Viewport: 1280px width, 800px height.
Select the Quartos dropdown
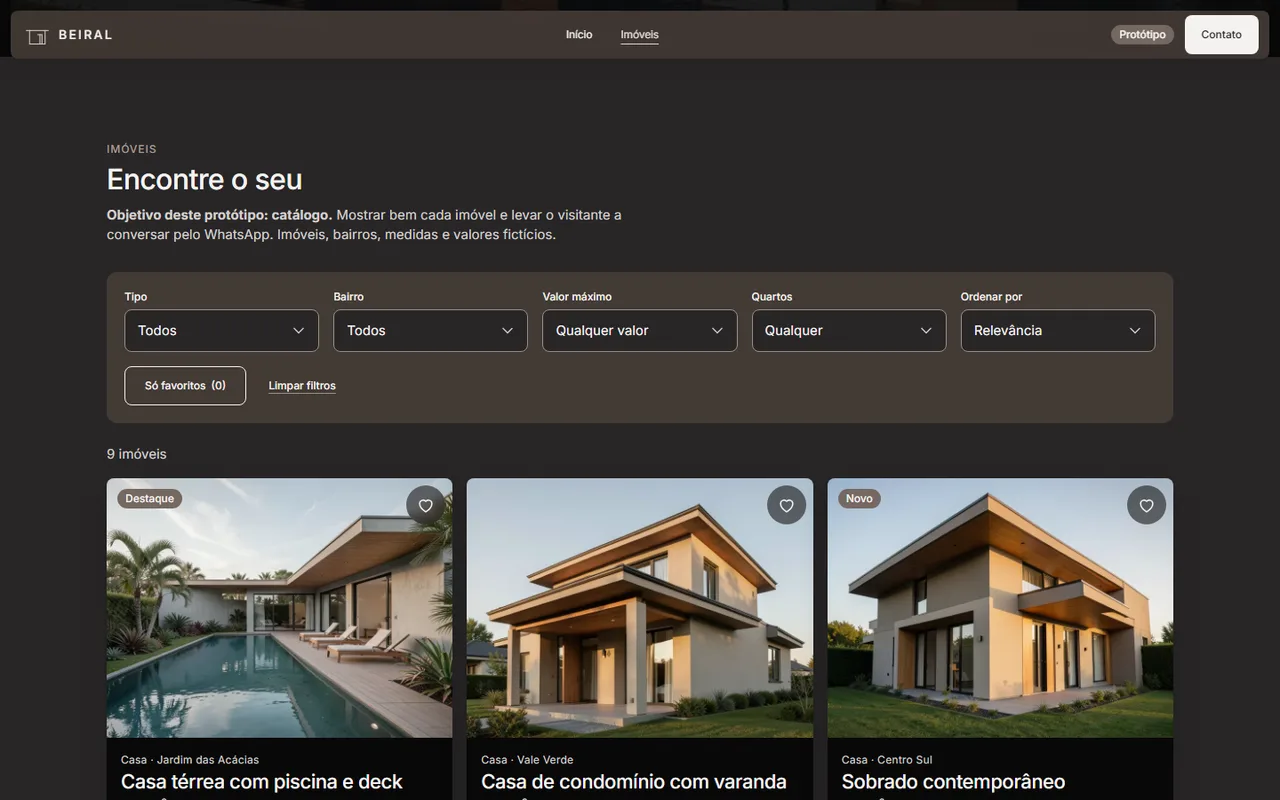848,330
